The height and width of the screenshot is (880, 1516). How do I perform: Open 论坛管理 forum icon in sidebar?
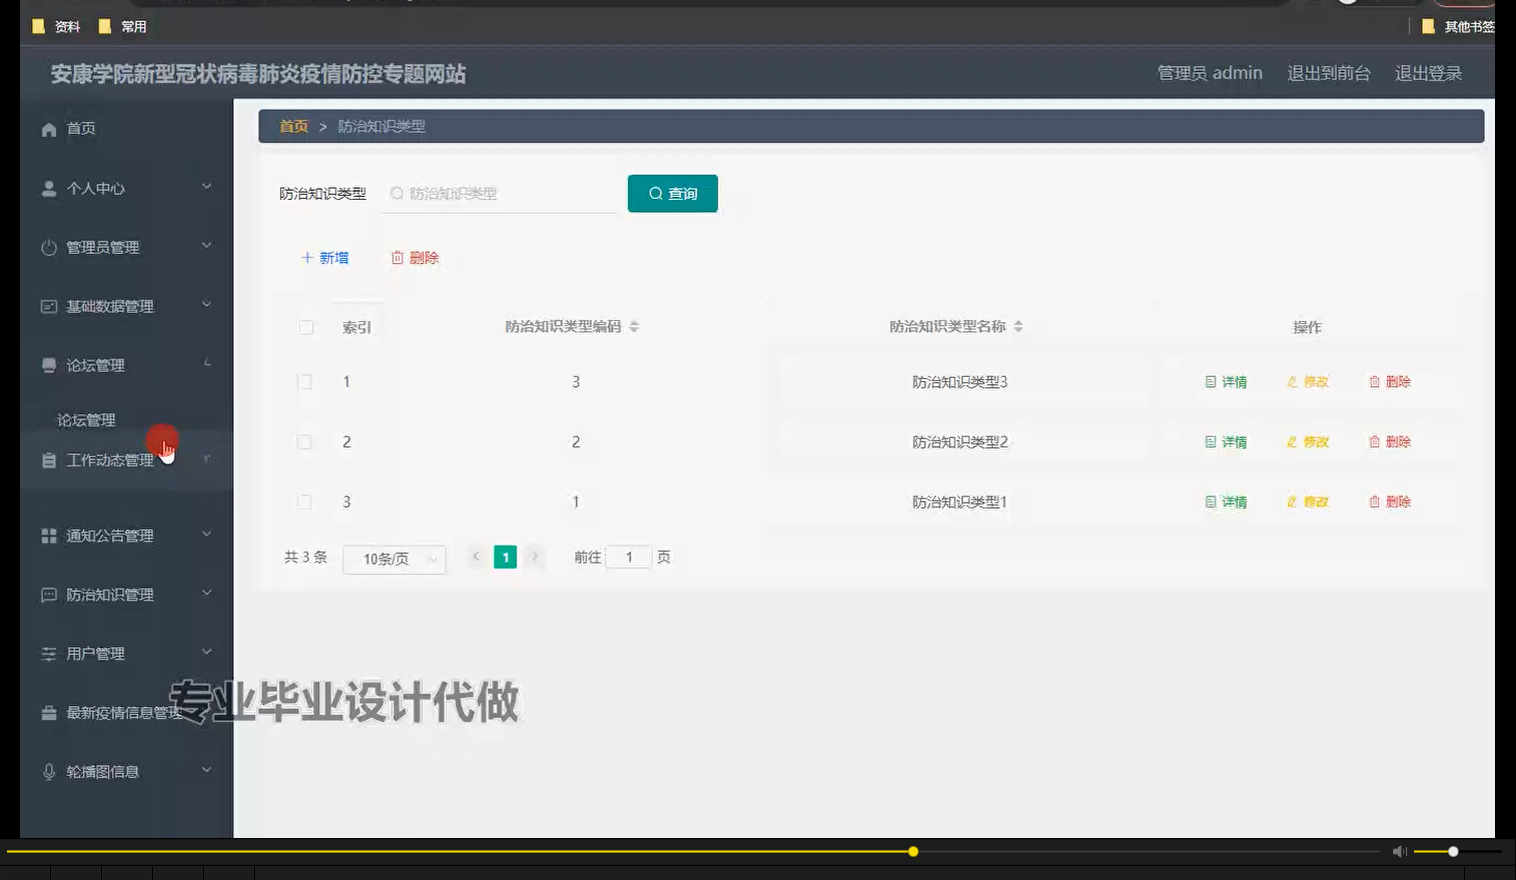click(48, 364)
